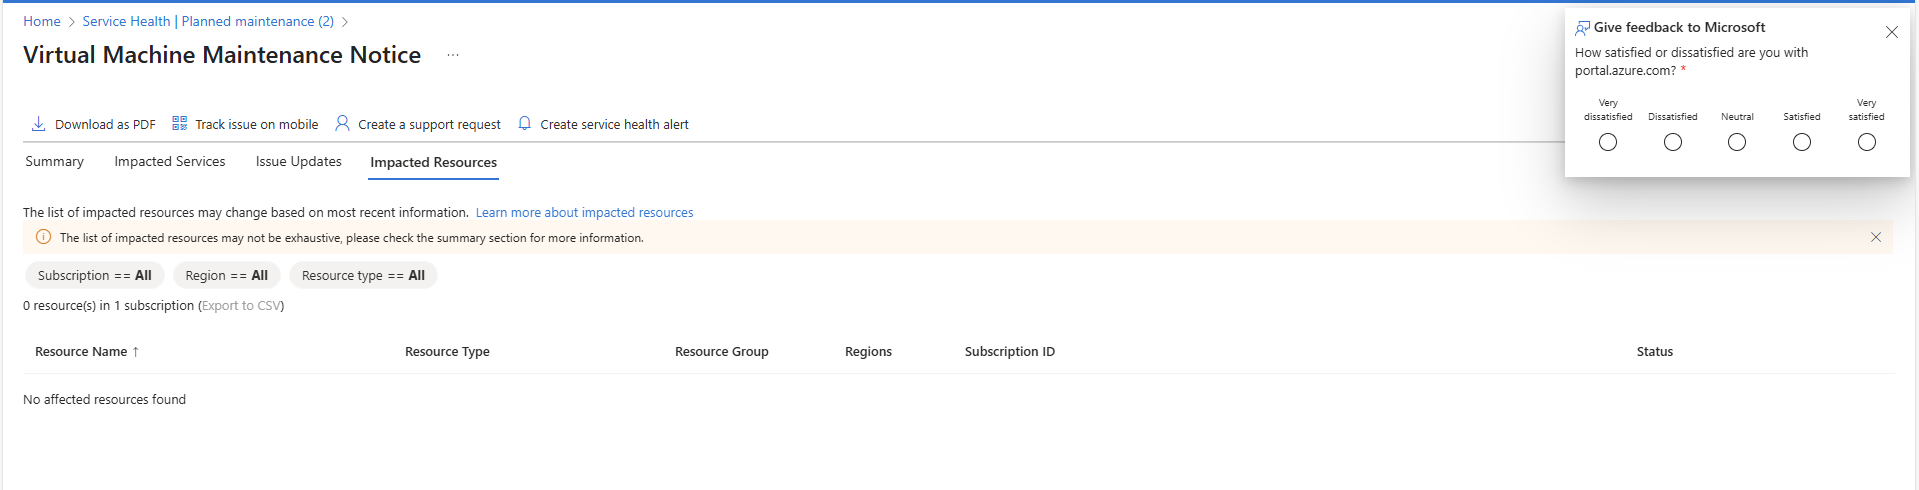Click Track issue on mobile label

point(257,124)
